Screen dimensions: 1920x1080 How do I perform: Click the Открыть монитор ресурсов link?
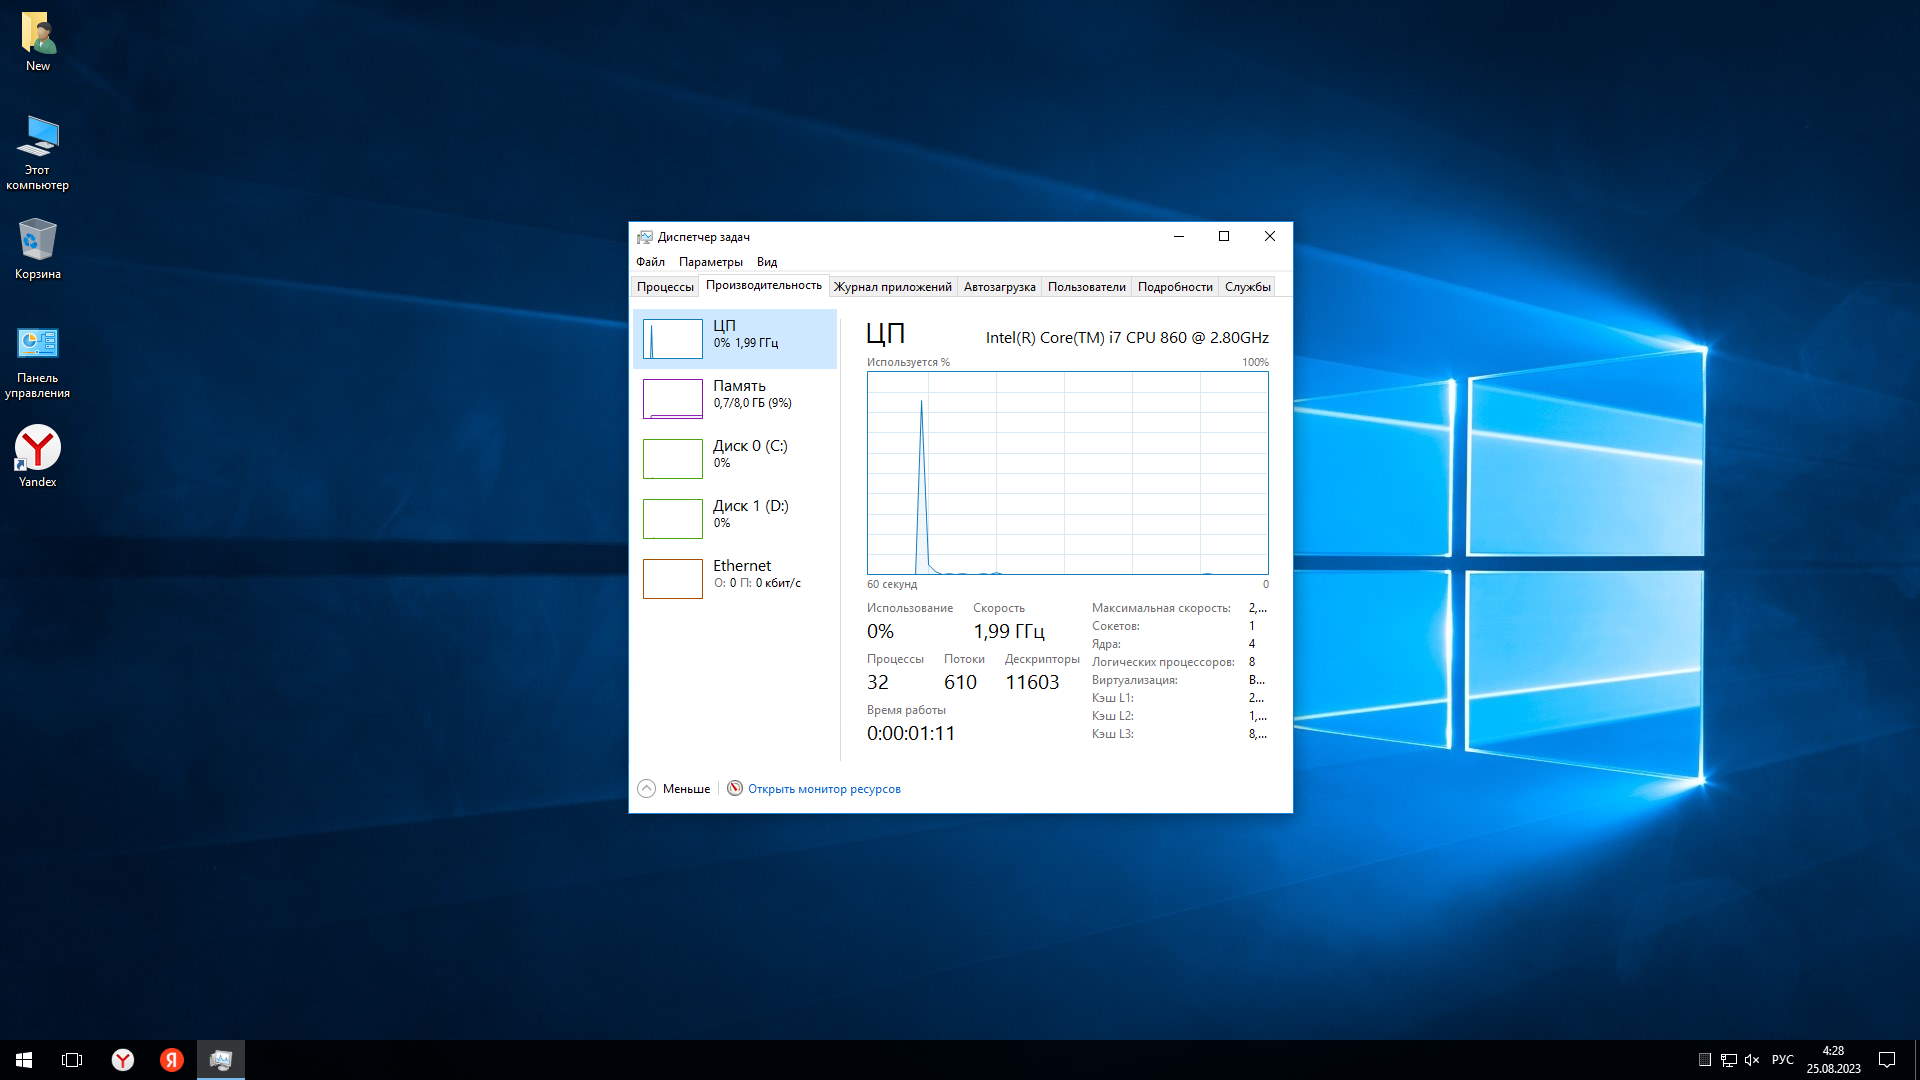tap(824, 789)
